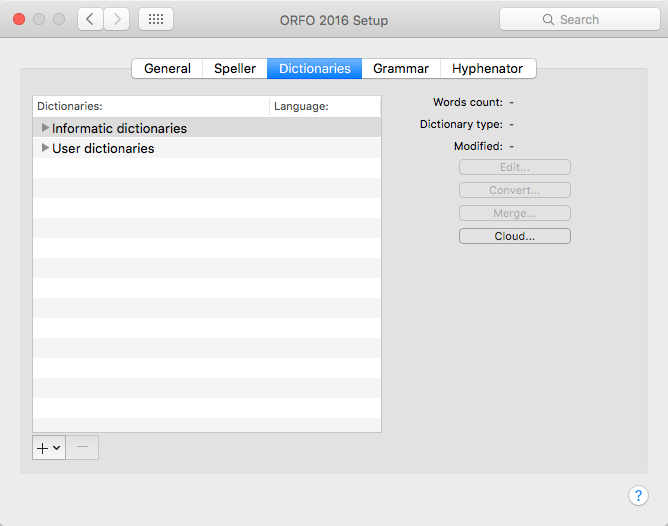Focus the Search input field
This screenshot has width=668, height=526.
(x=580, y=19)
